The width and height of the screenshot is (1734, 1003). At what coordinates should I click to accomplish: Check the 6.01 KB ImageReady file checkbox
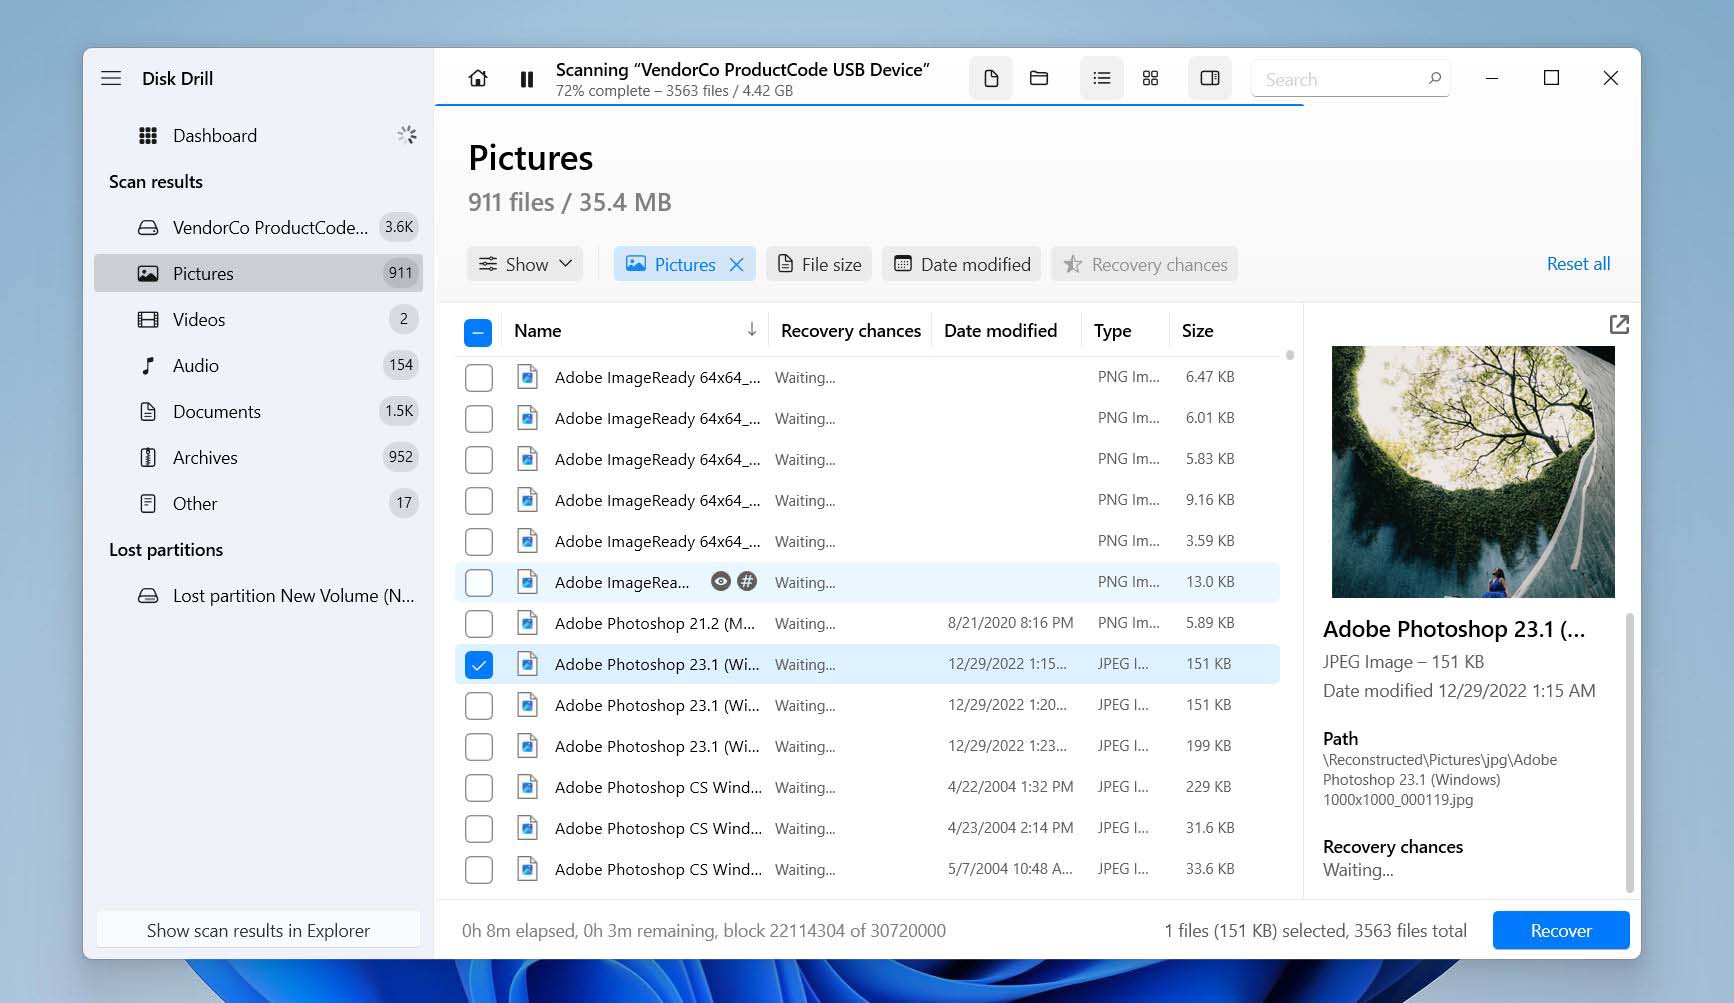479,419
